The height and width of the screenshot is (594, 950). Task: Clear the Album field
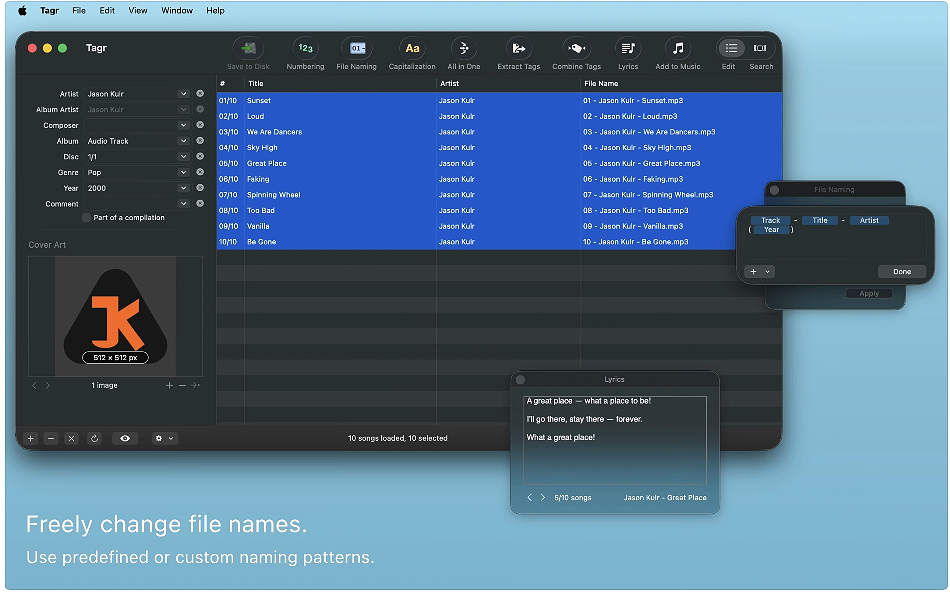[200, 141]
